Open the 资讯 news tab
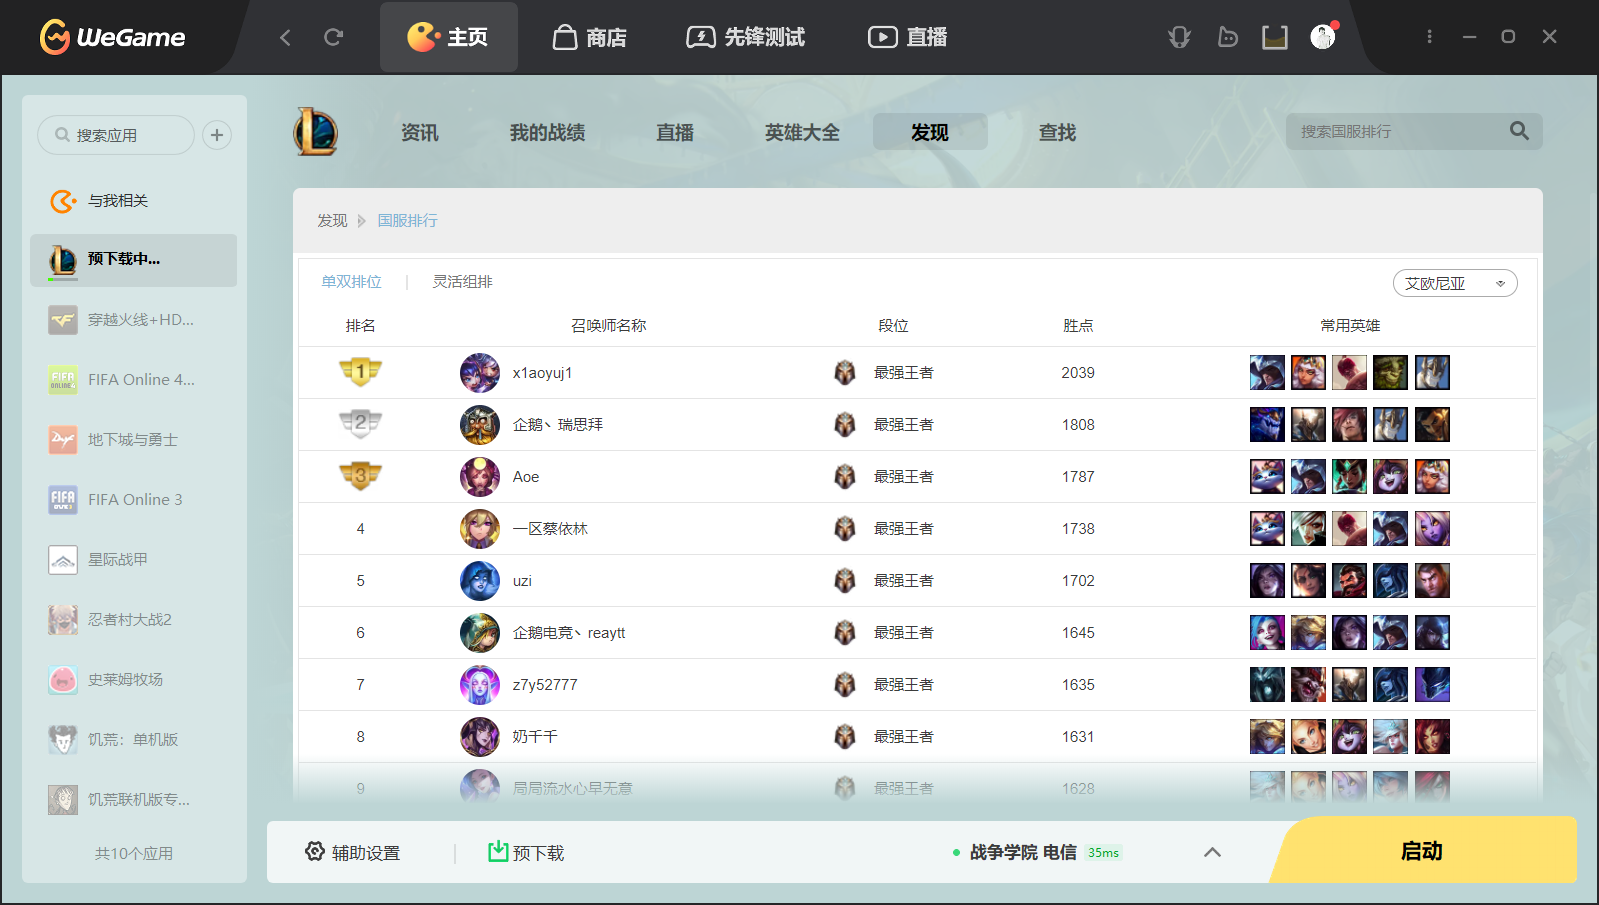Screen dimensions: 1599x905 [420, 132]
